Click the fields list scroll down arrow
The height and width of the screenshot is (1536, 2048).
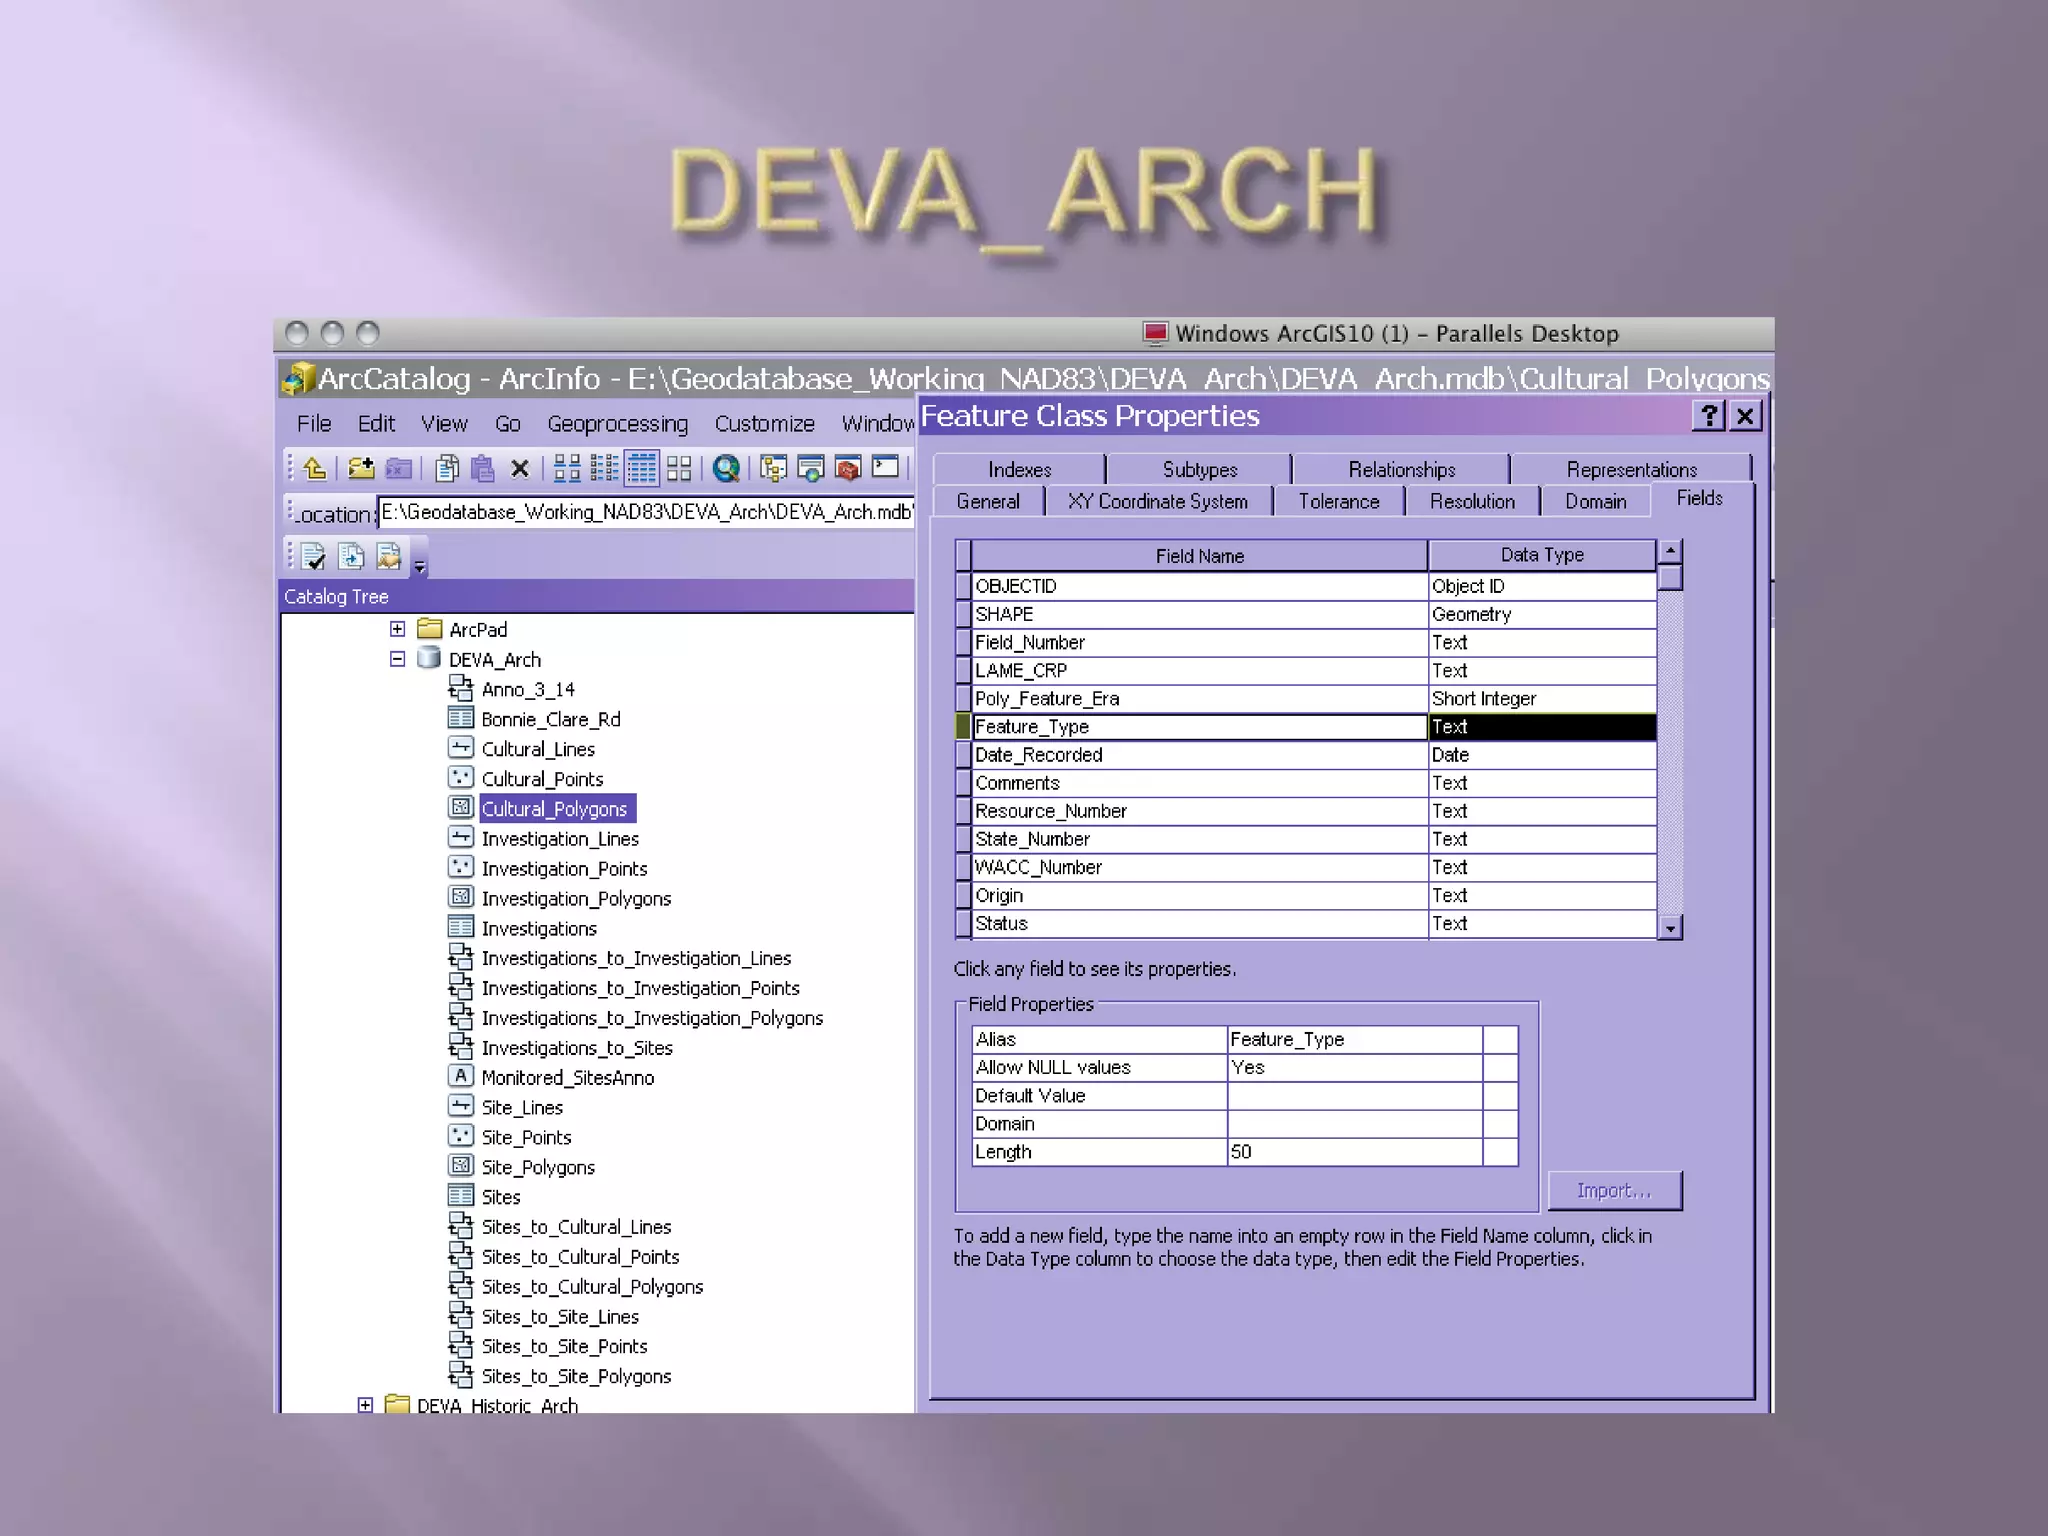(1670, 928)
